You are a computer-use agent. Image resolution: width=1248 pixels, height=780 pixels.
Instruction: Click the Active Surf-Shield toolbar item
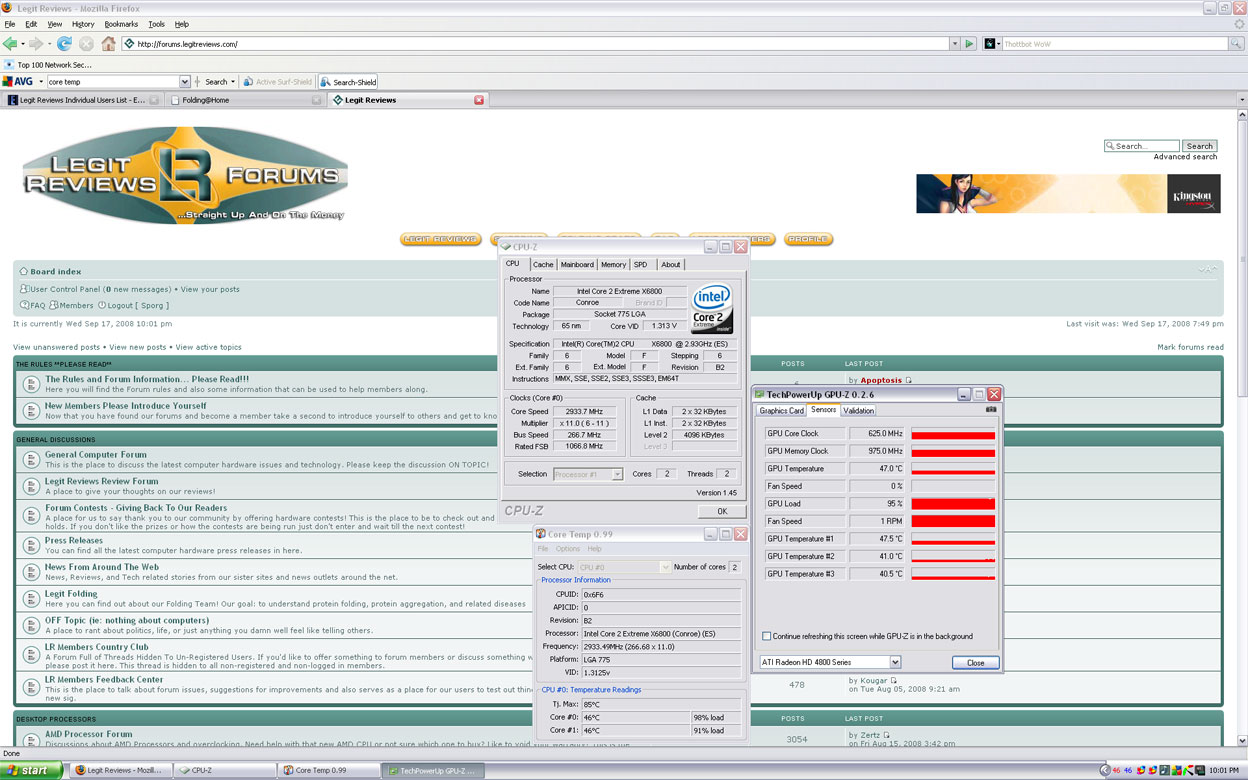click(277, 82)
